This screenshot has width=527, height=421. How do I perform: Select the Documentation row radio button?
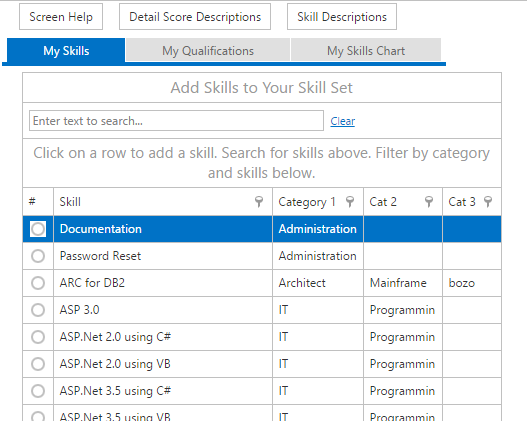coord(38,229)
